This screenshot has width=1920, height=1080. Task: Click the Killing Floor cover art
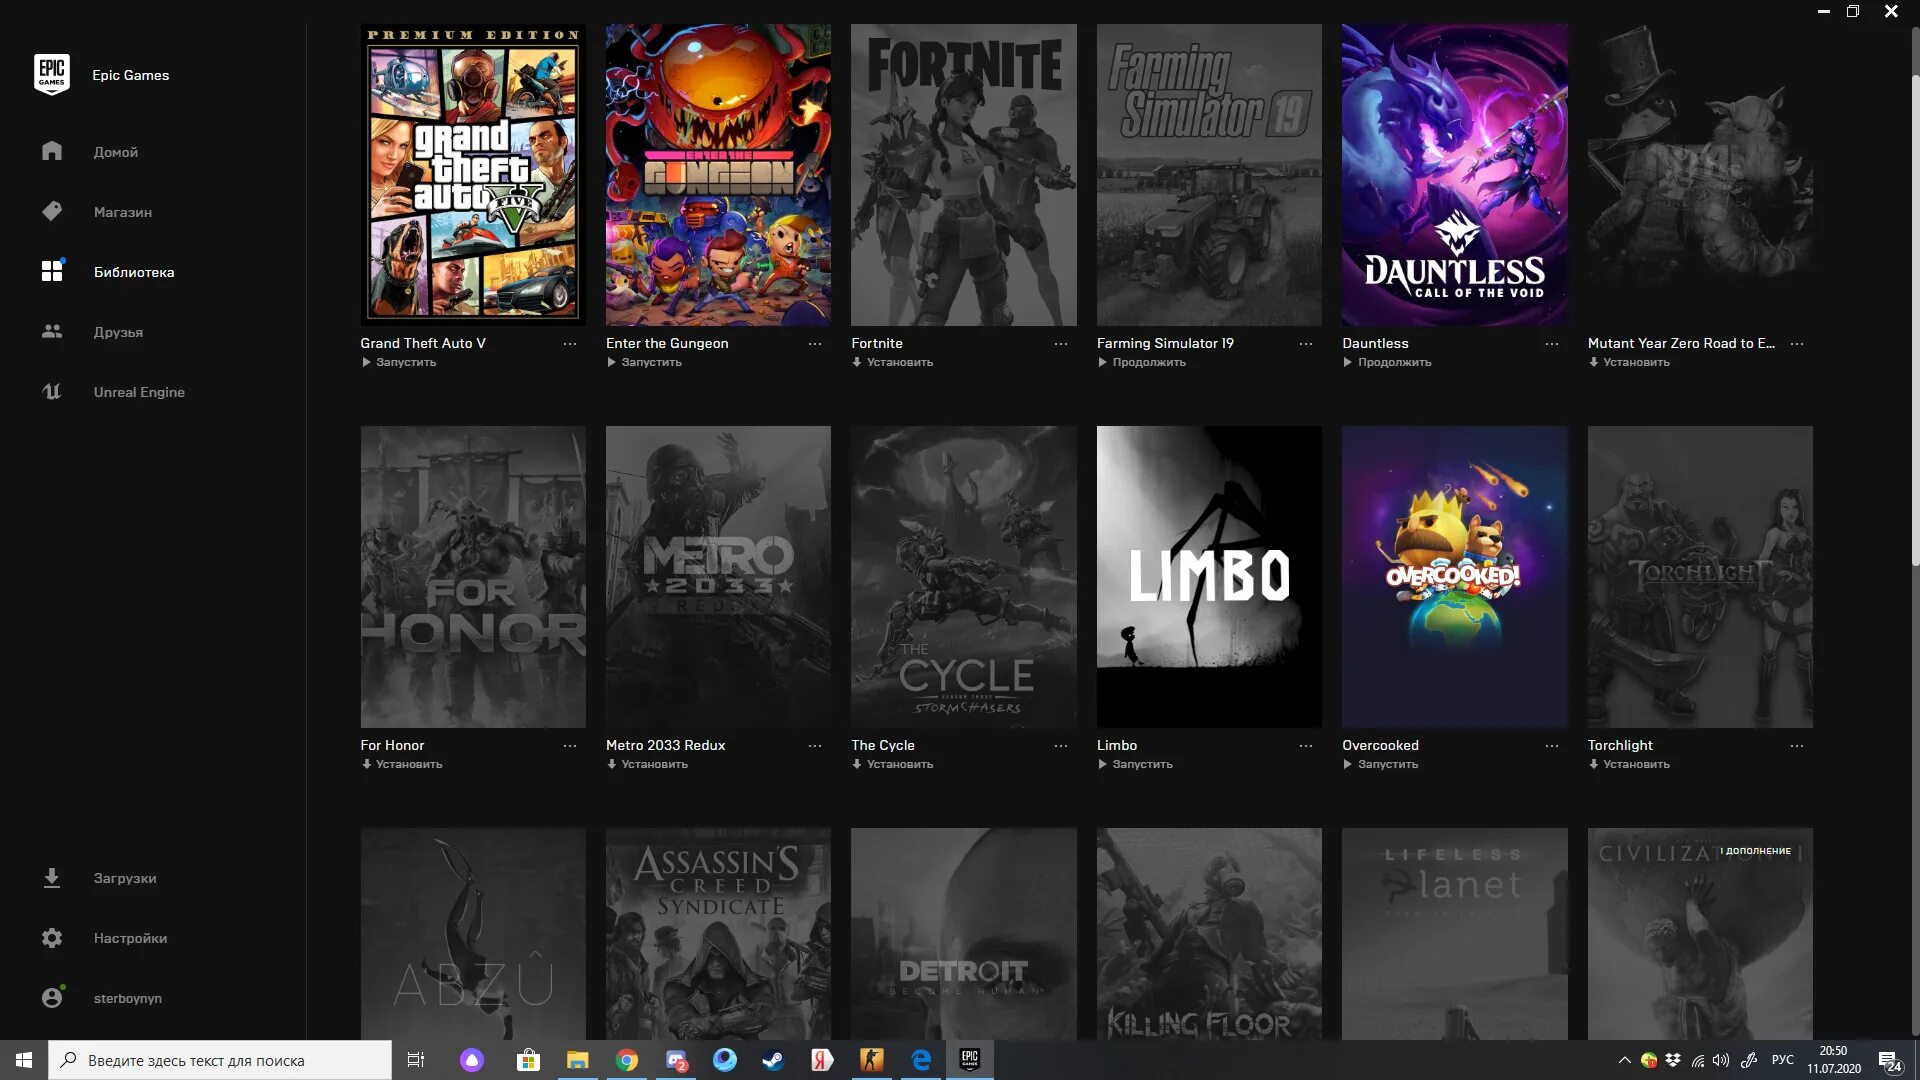coord(1209,934)
